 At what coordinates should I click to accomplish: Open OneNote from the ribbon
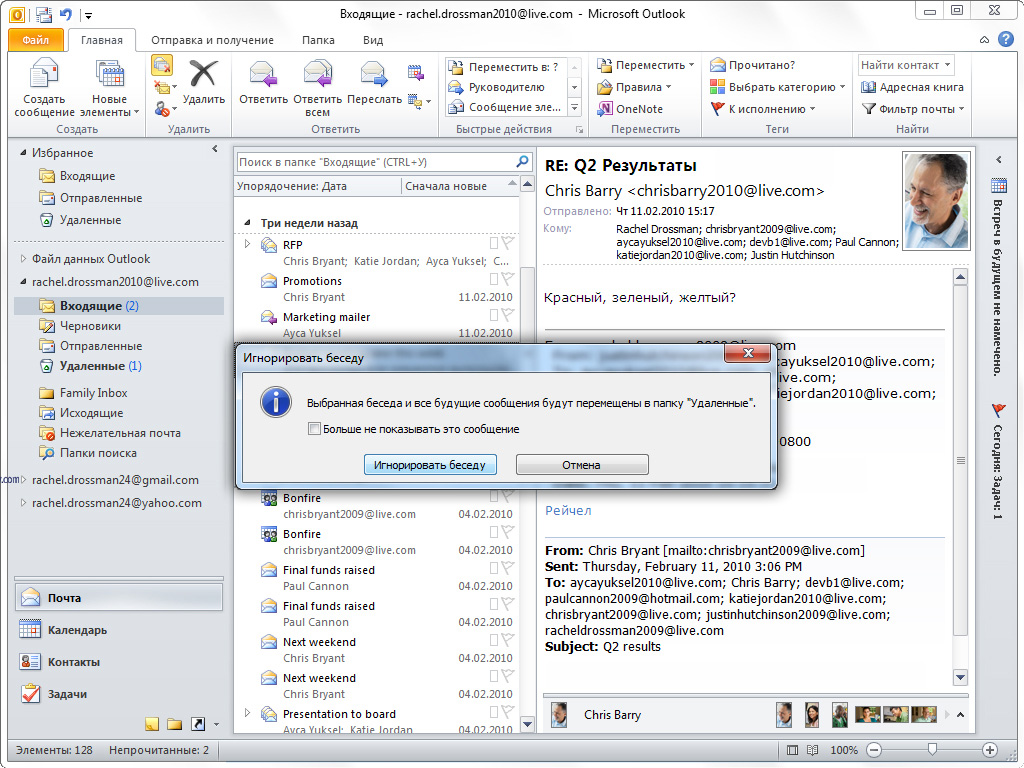tap(630, 109)
